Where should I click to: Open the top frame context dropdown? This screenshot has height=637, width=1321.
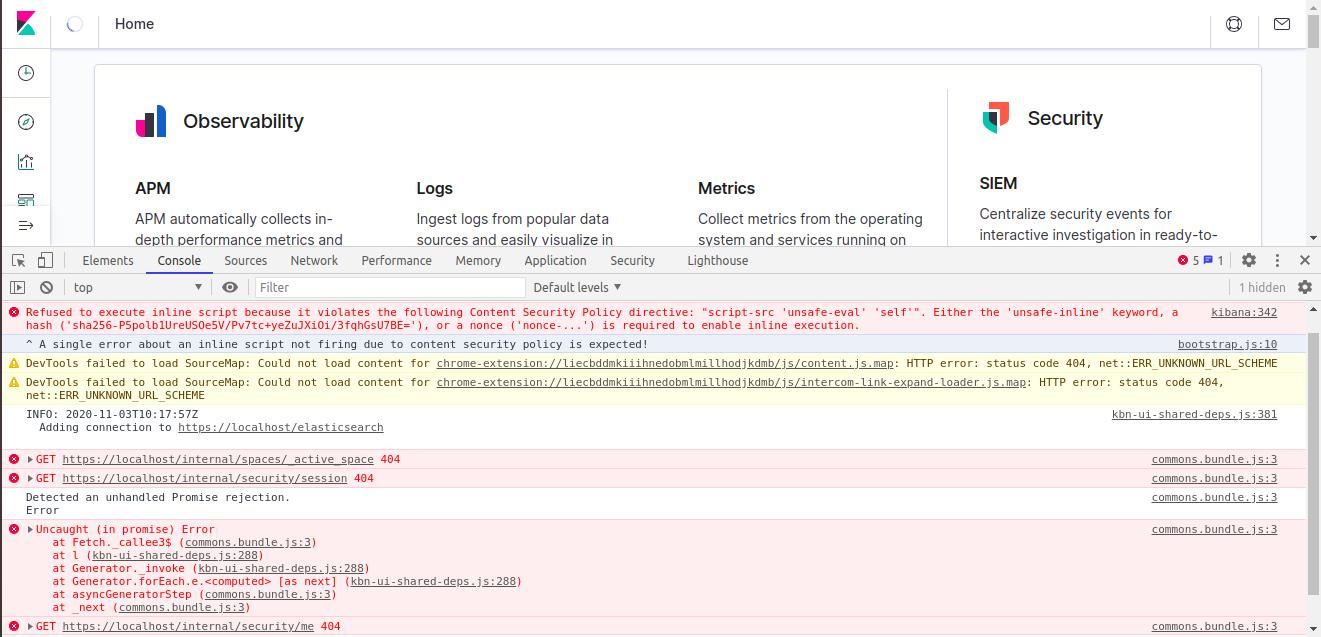(135, 287)
